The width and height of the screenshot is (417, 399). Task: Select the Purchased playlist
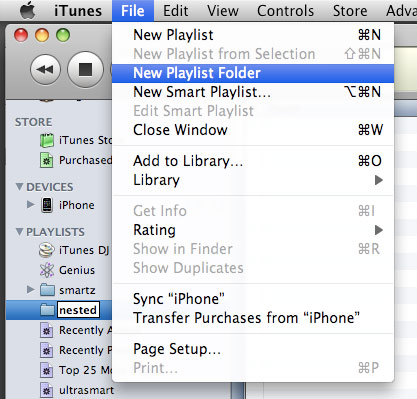(x=59, y=160)
